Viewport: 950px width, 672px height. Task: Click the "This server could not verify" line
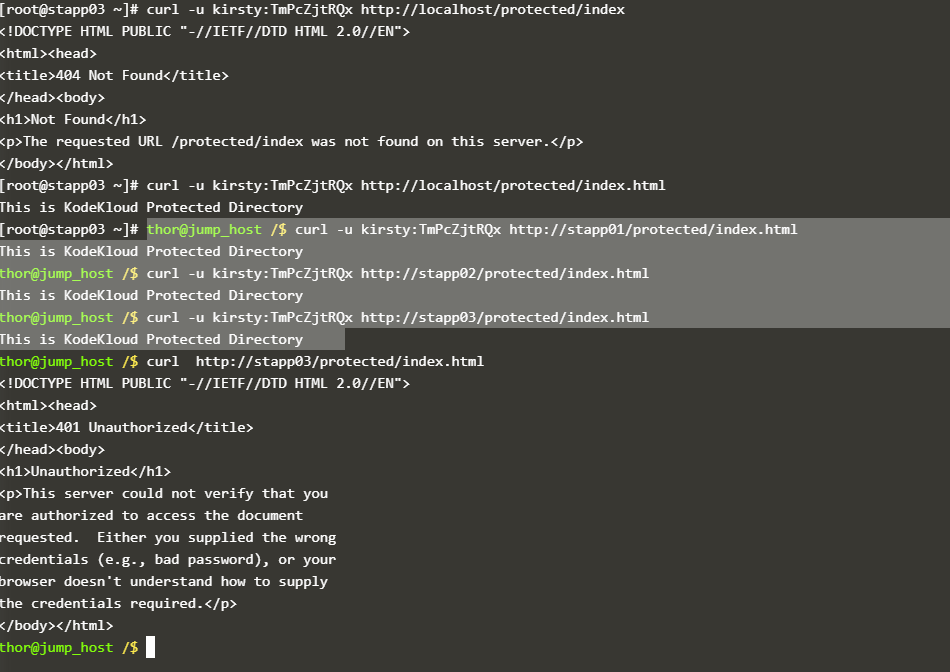(x=163, y=493)
